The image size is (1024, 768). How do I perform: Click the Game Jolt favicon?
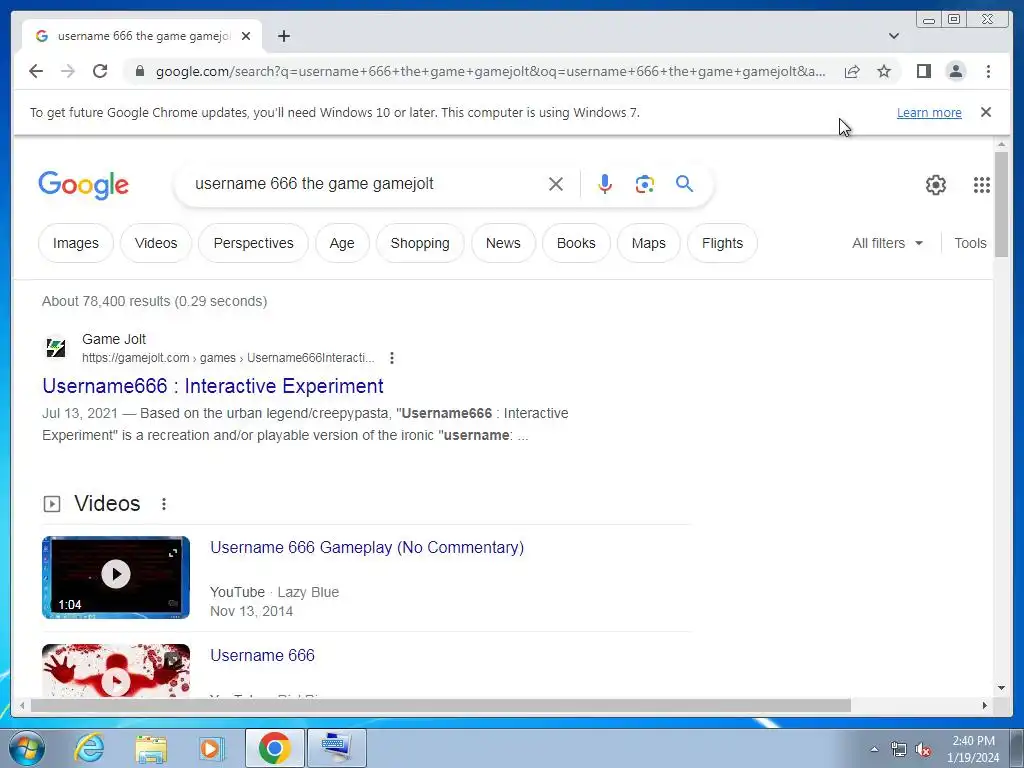pos(56,347)
